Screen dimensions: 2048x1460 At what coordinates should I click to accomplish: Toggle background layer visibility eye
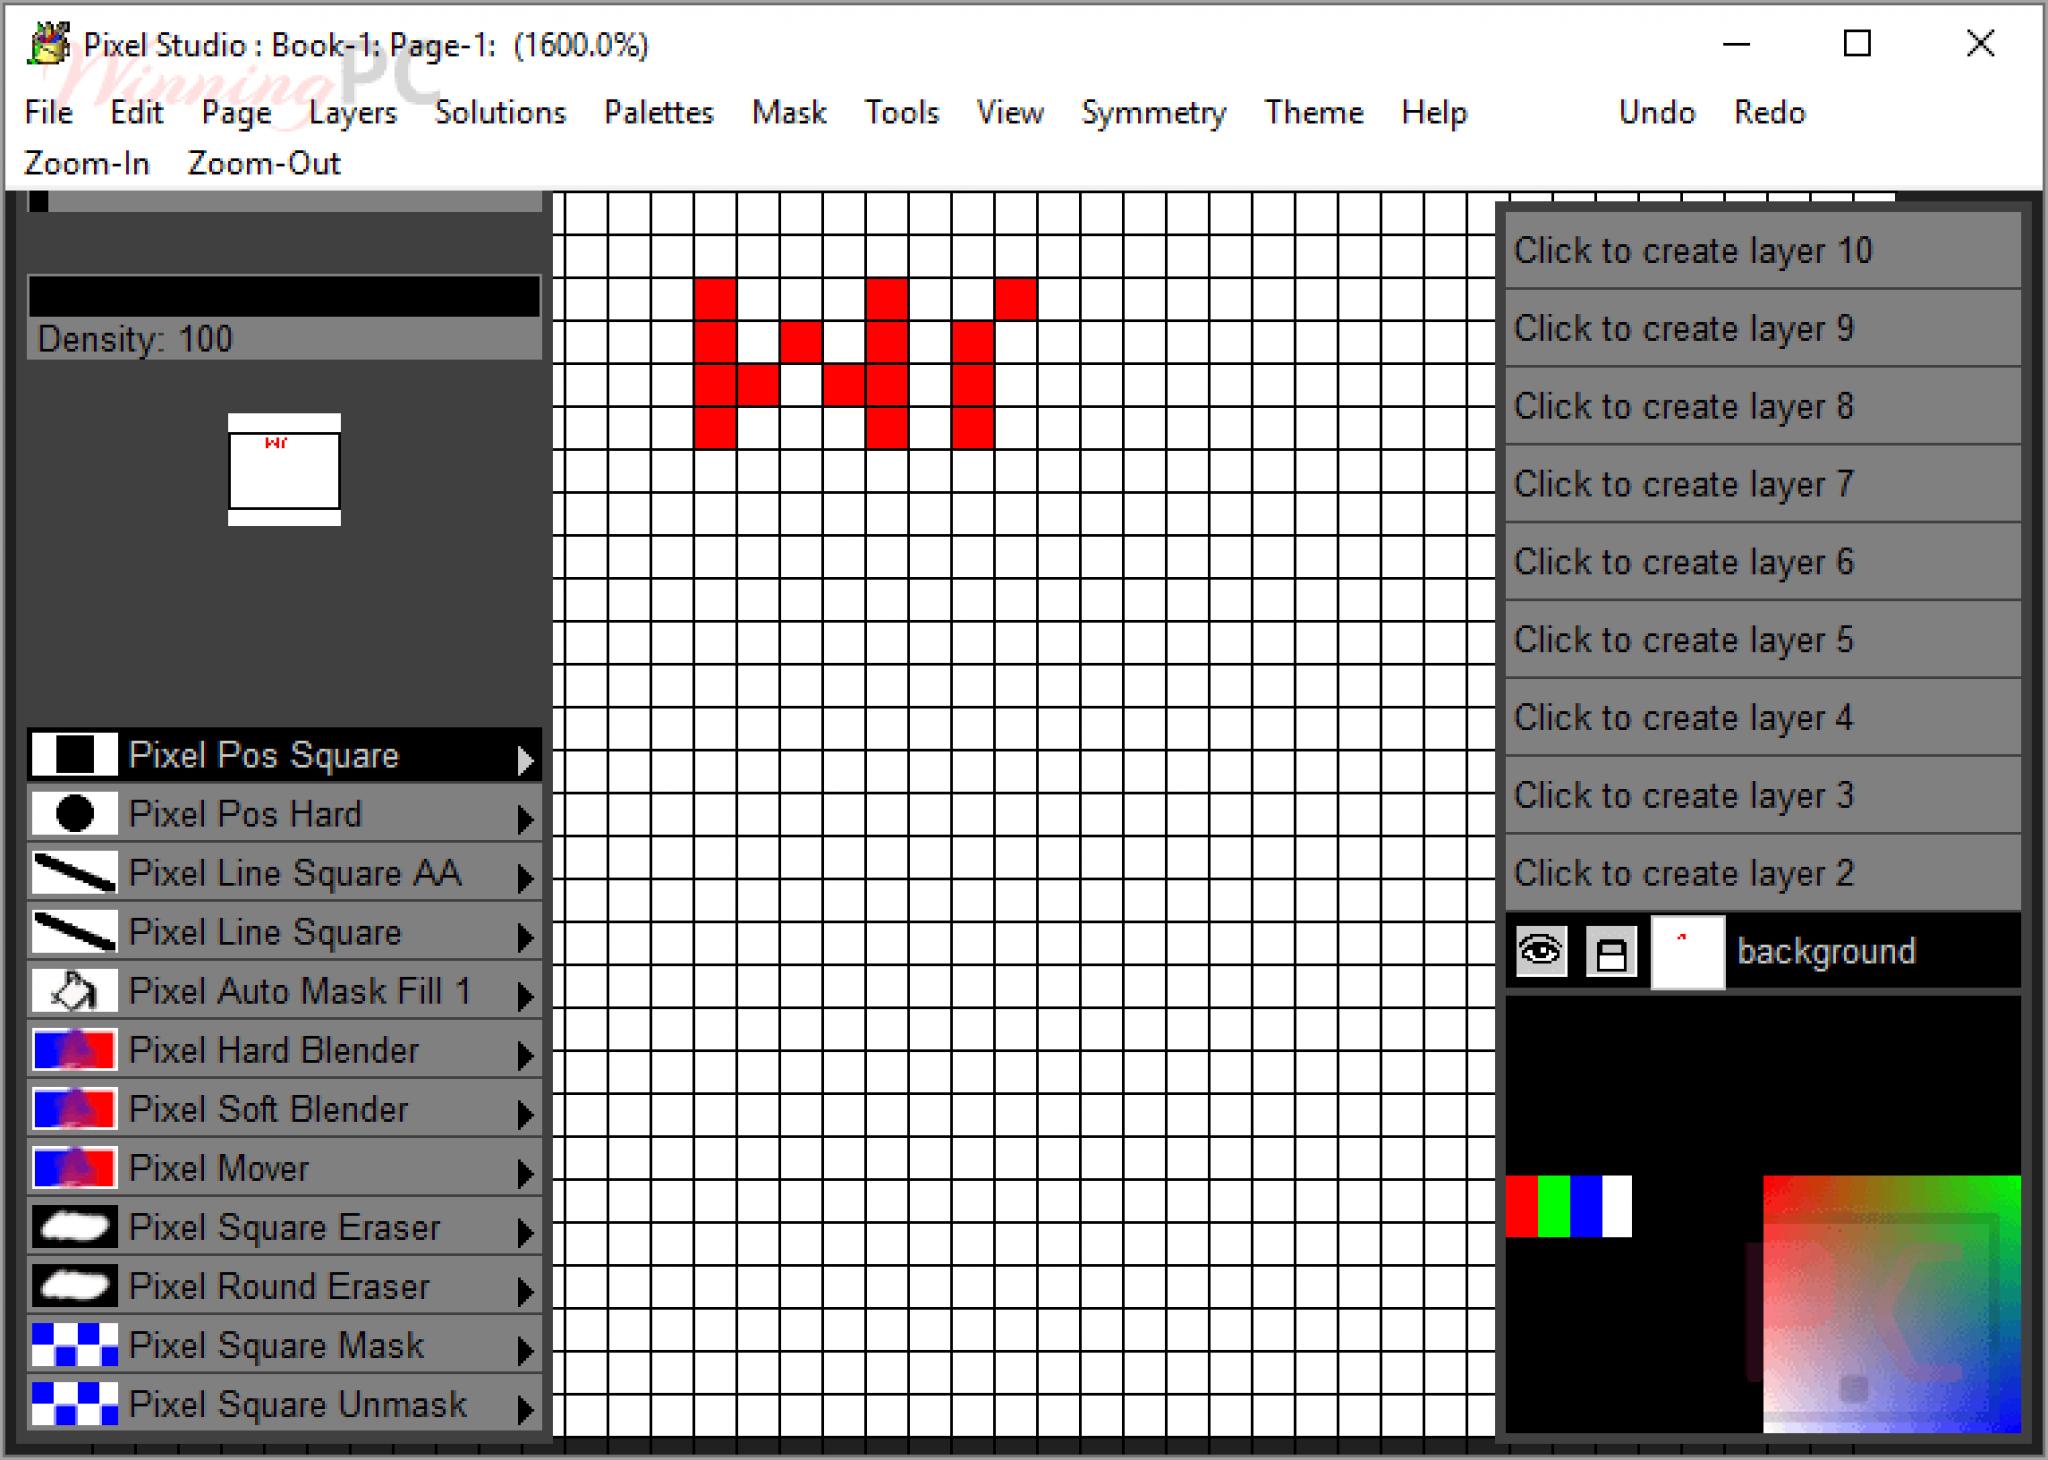pyautogui.click(x=1541, y=951)
